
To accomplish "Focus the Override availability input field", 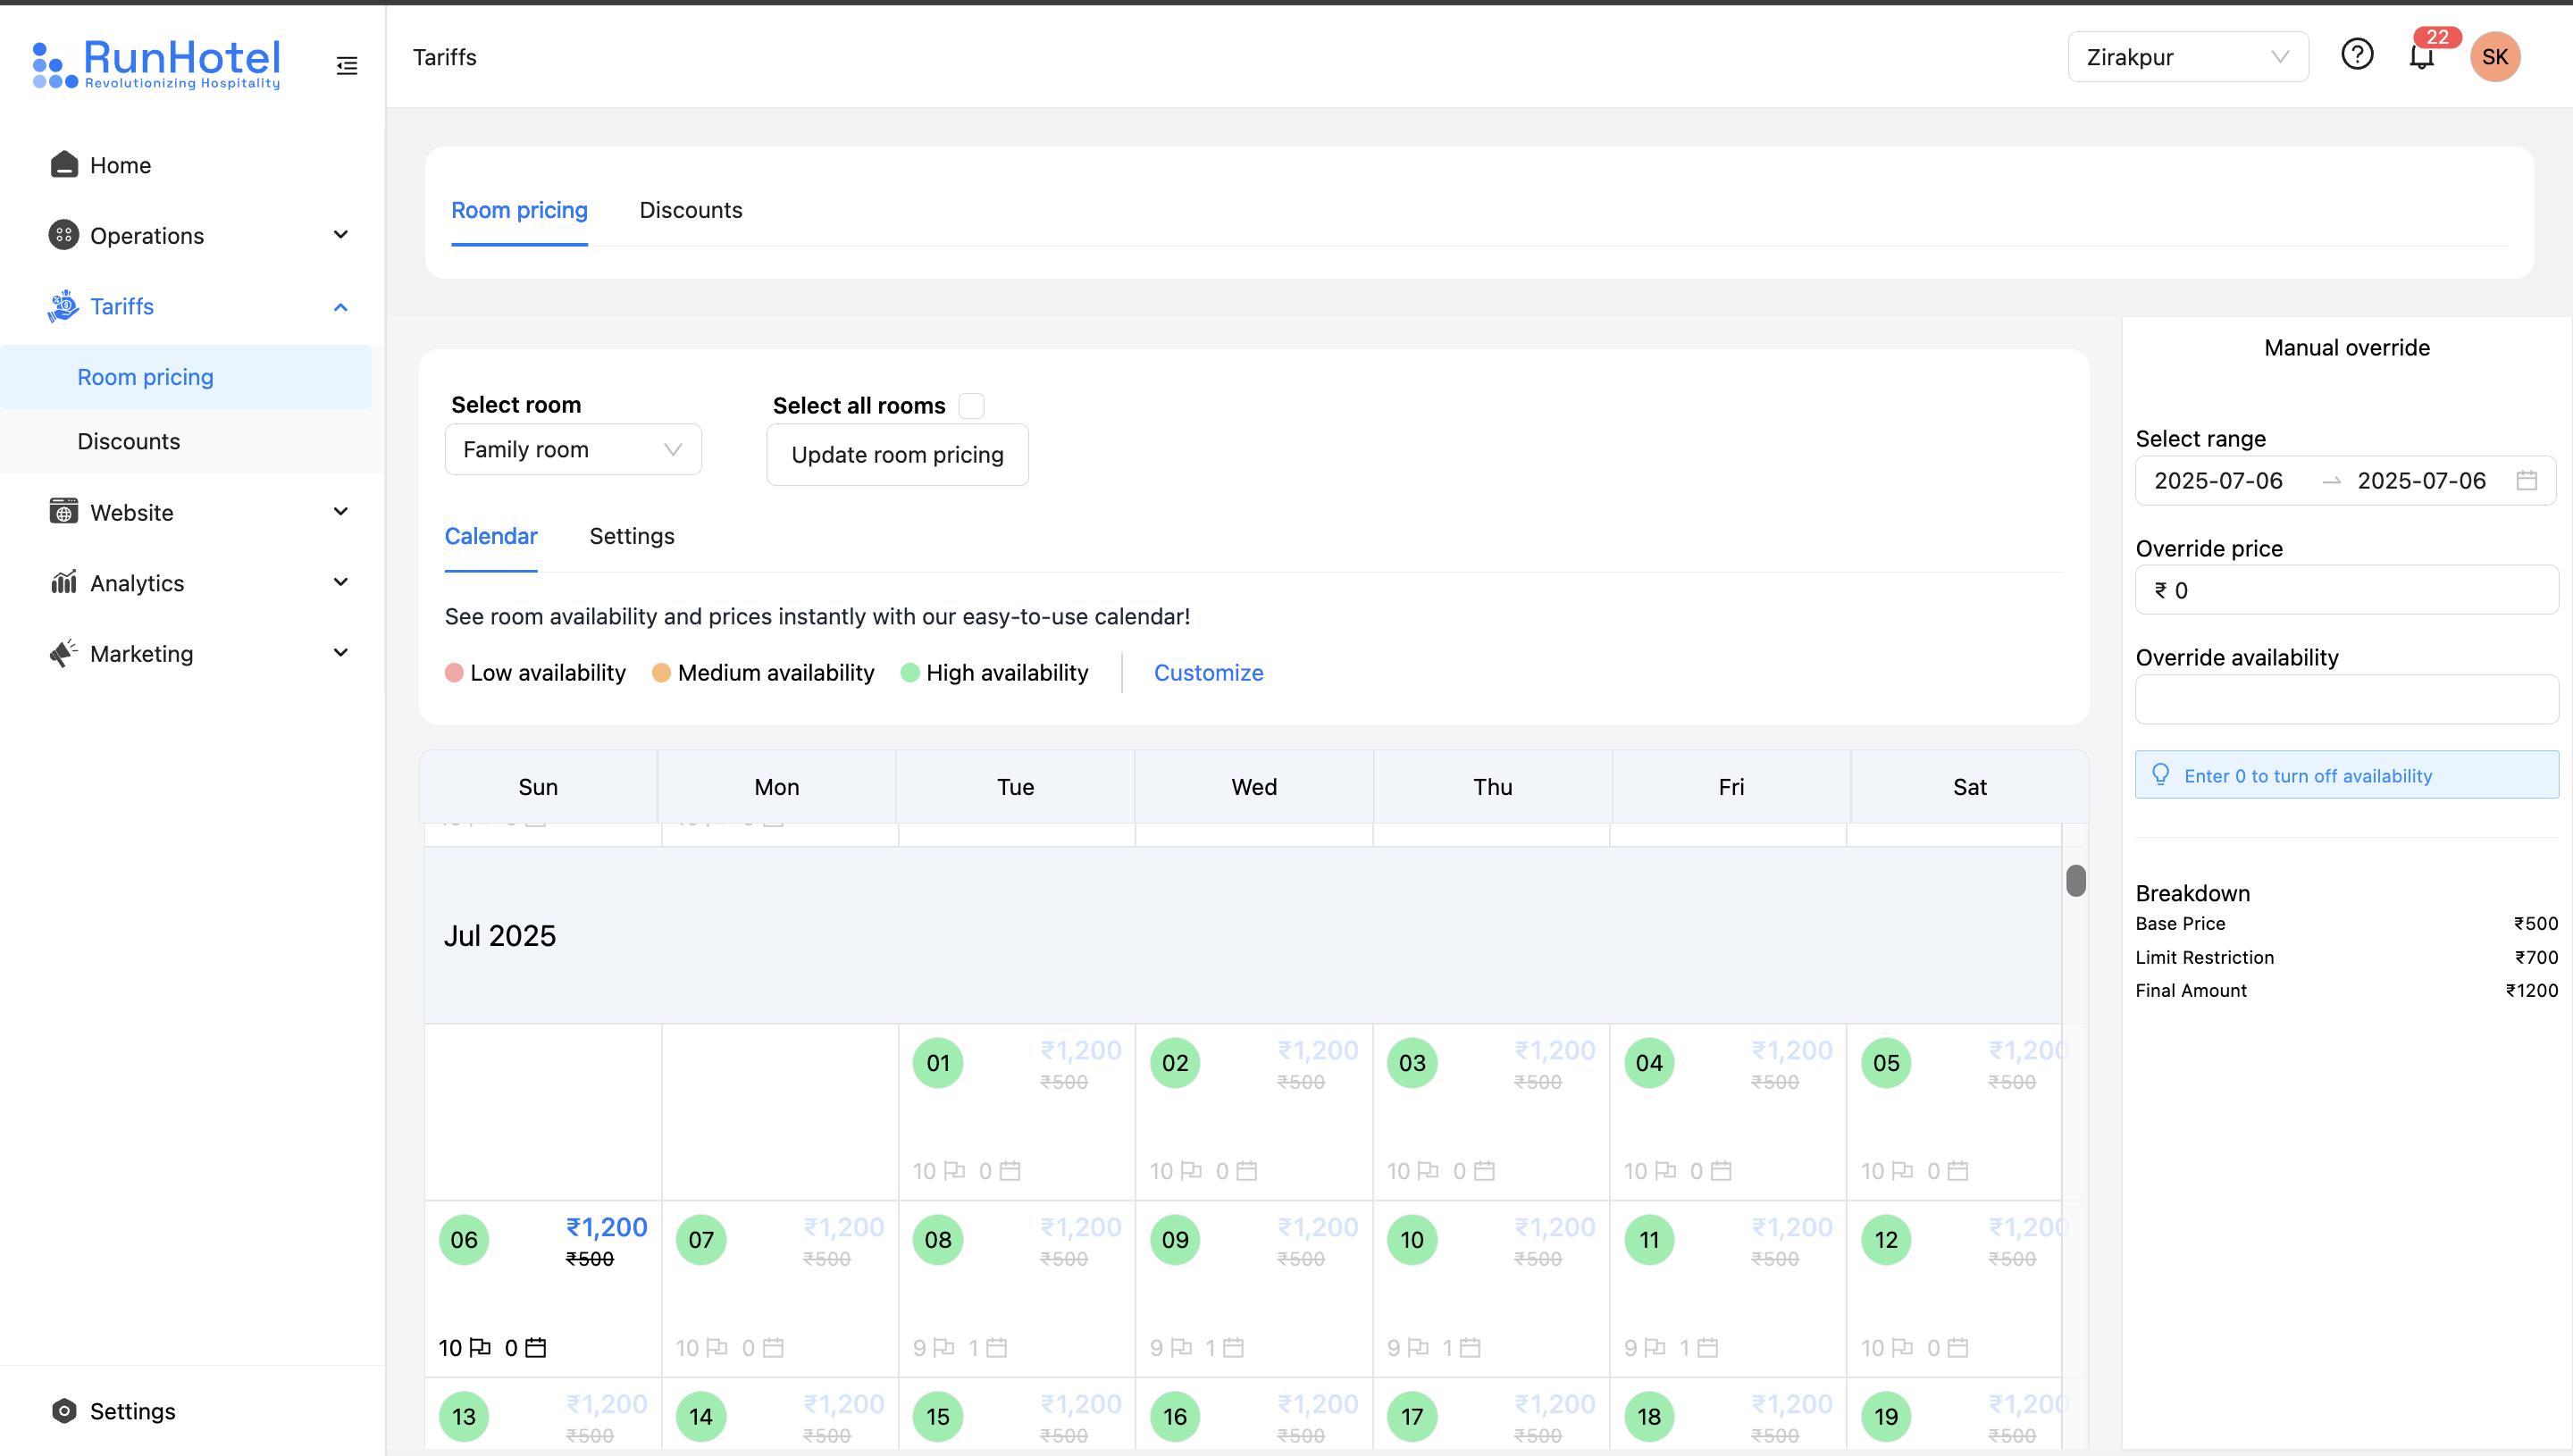I will pos(2346,699).
